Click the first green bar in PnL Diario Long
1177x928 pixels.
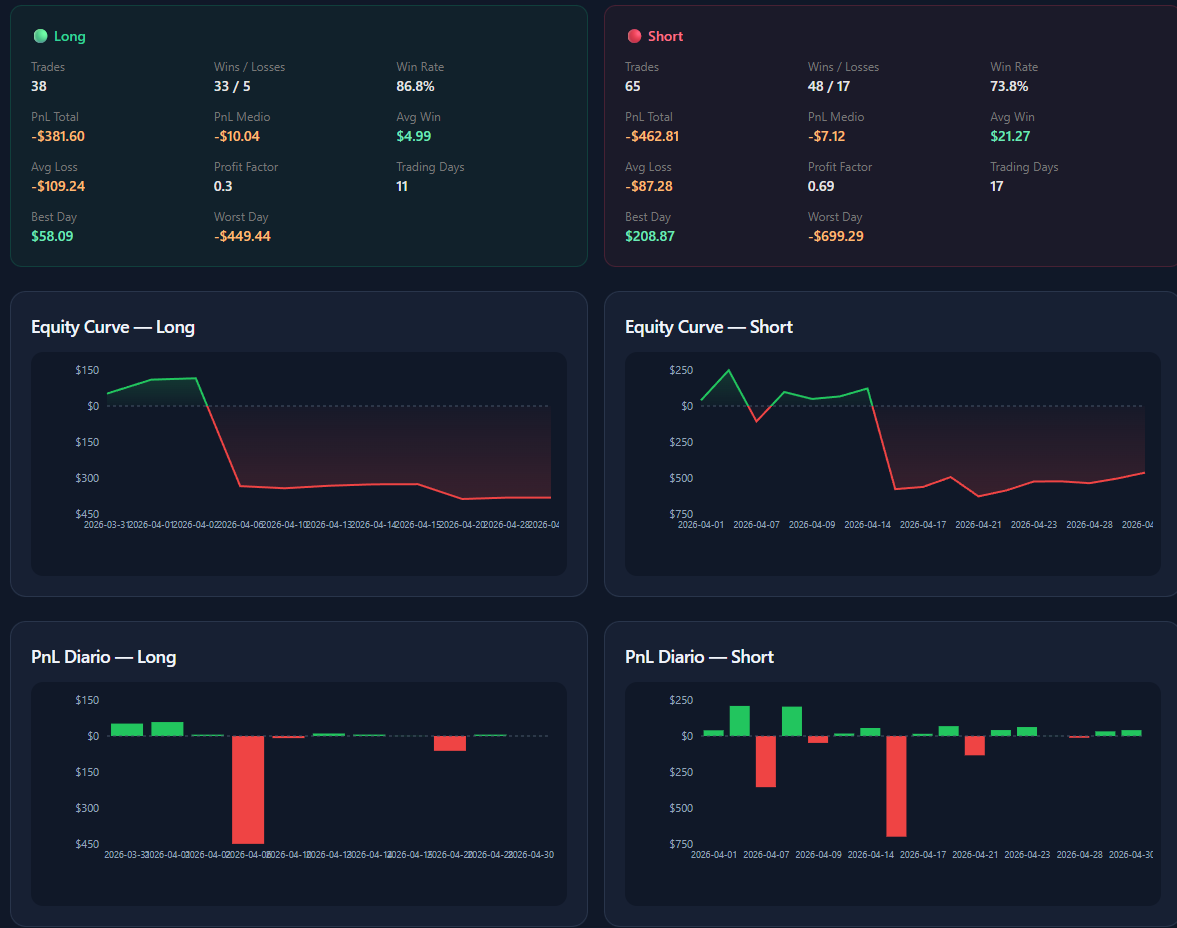[x=127, y=730]
